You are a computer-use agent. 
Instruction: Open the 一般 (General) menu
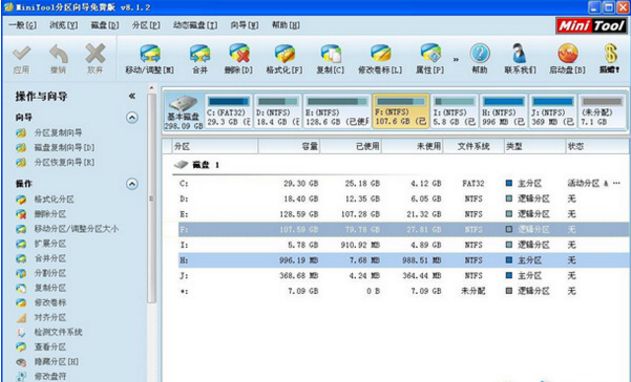[23, 25]
